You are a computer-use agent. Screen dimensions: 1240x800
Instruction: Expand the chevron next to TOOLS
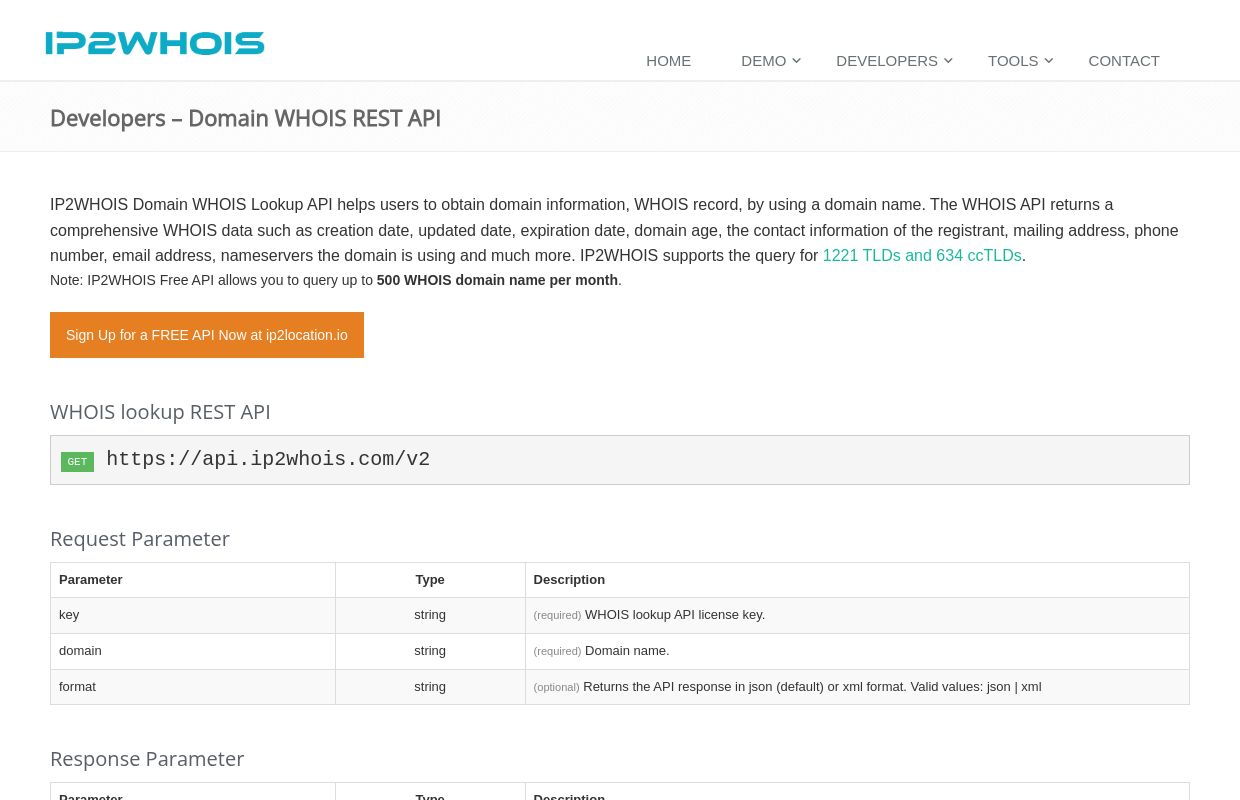1049,61
